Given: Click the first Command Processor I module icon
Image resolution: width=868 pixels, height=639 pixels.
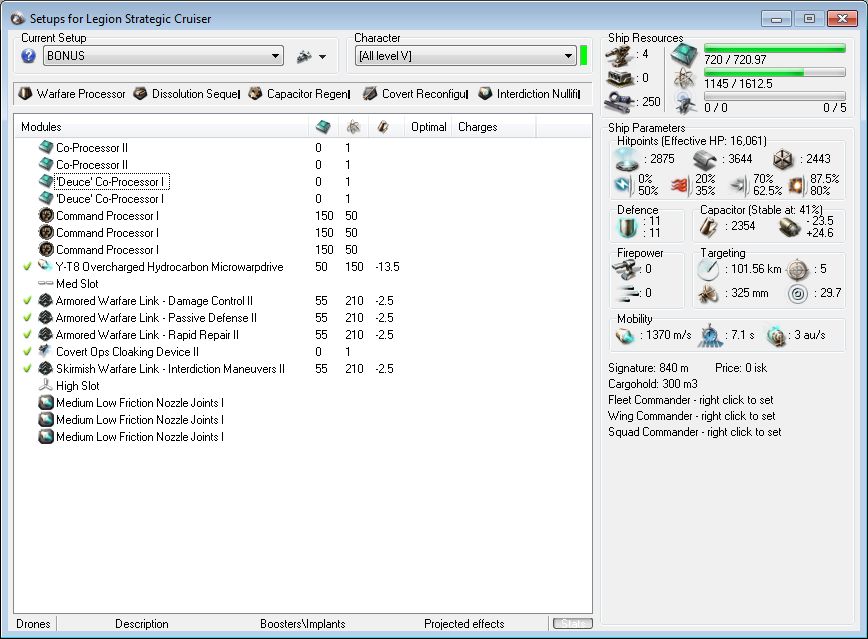Looking at the screenshot, I should coord(46,215).
